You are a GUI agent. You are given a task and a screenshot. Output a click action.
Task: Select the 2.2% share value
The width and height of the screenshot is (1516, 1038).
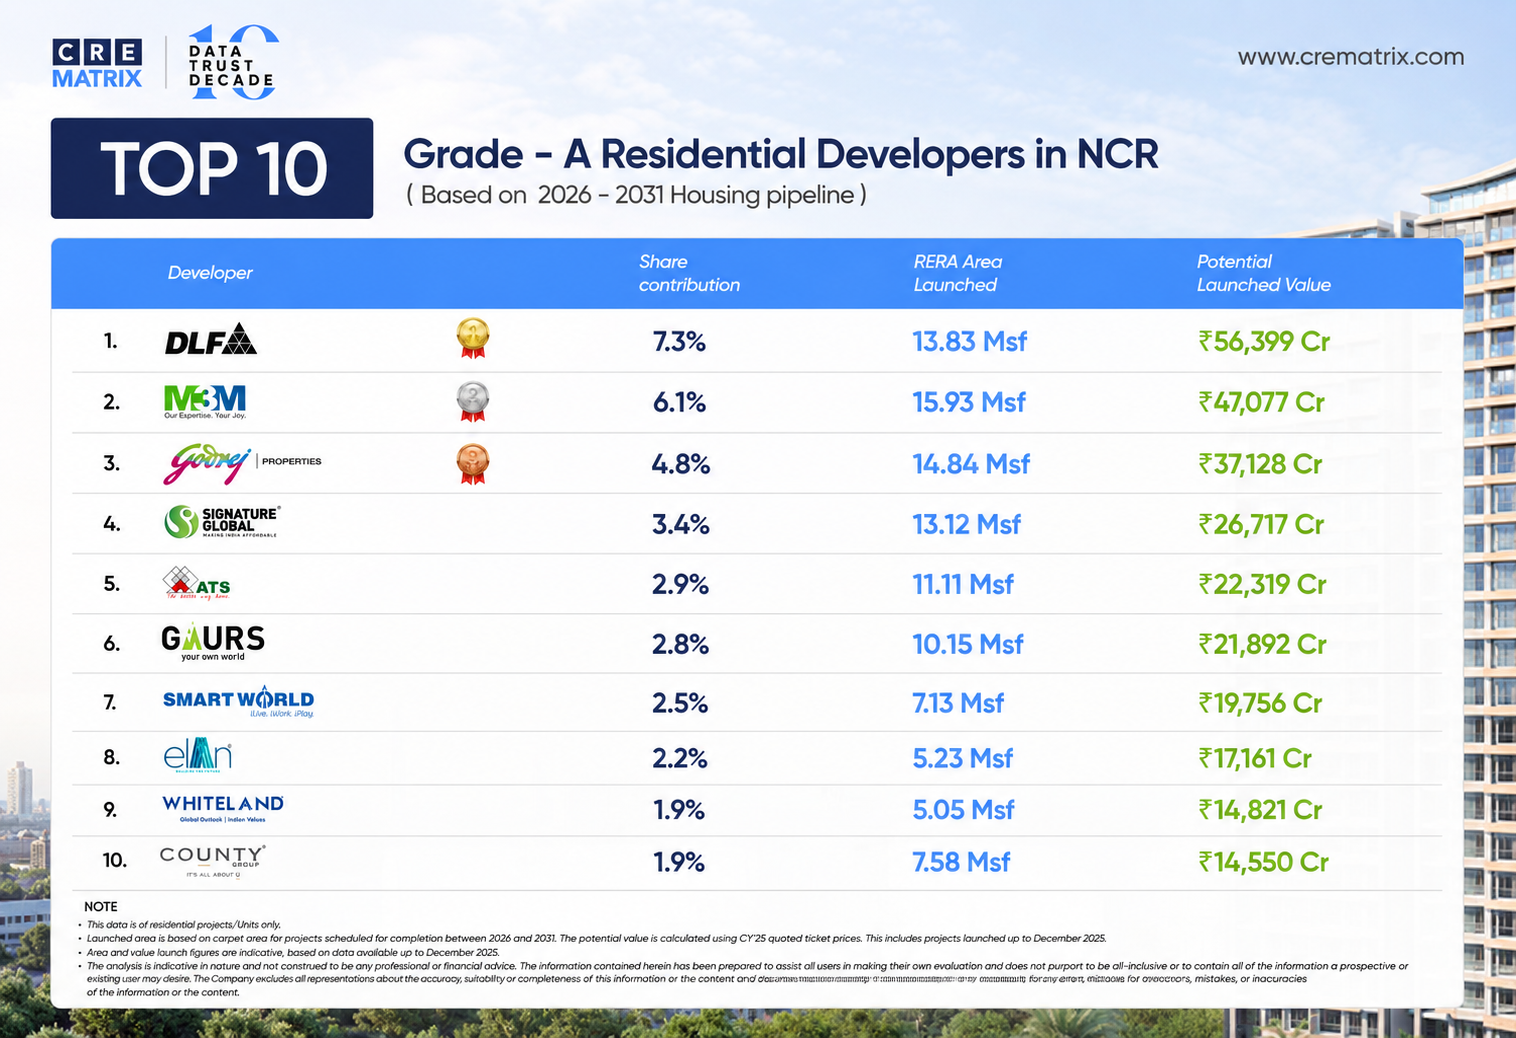[679, 758]
